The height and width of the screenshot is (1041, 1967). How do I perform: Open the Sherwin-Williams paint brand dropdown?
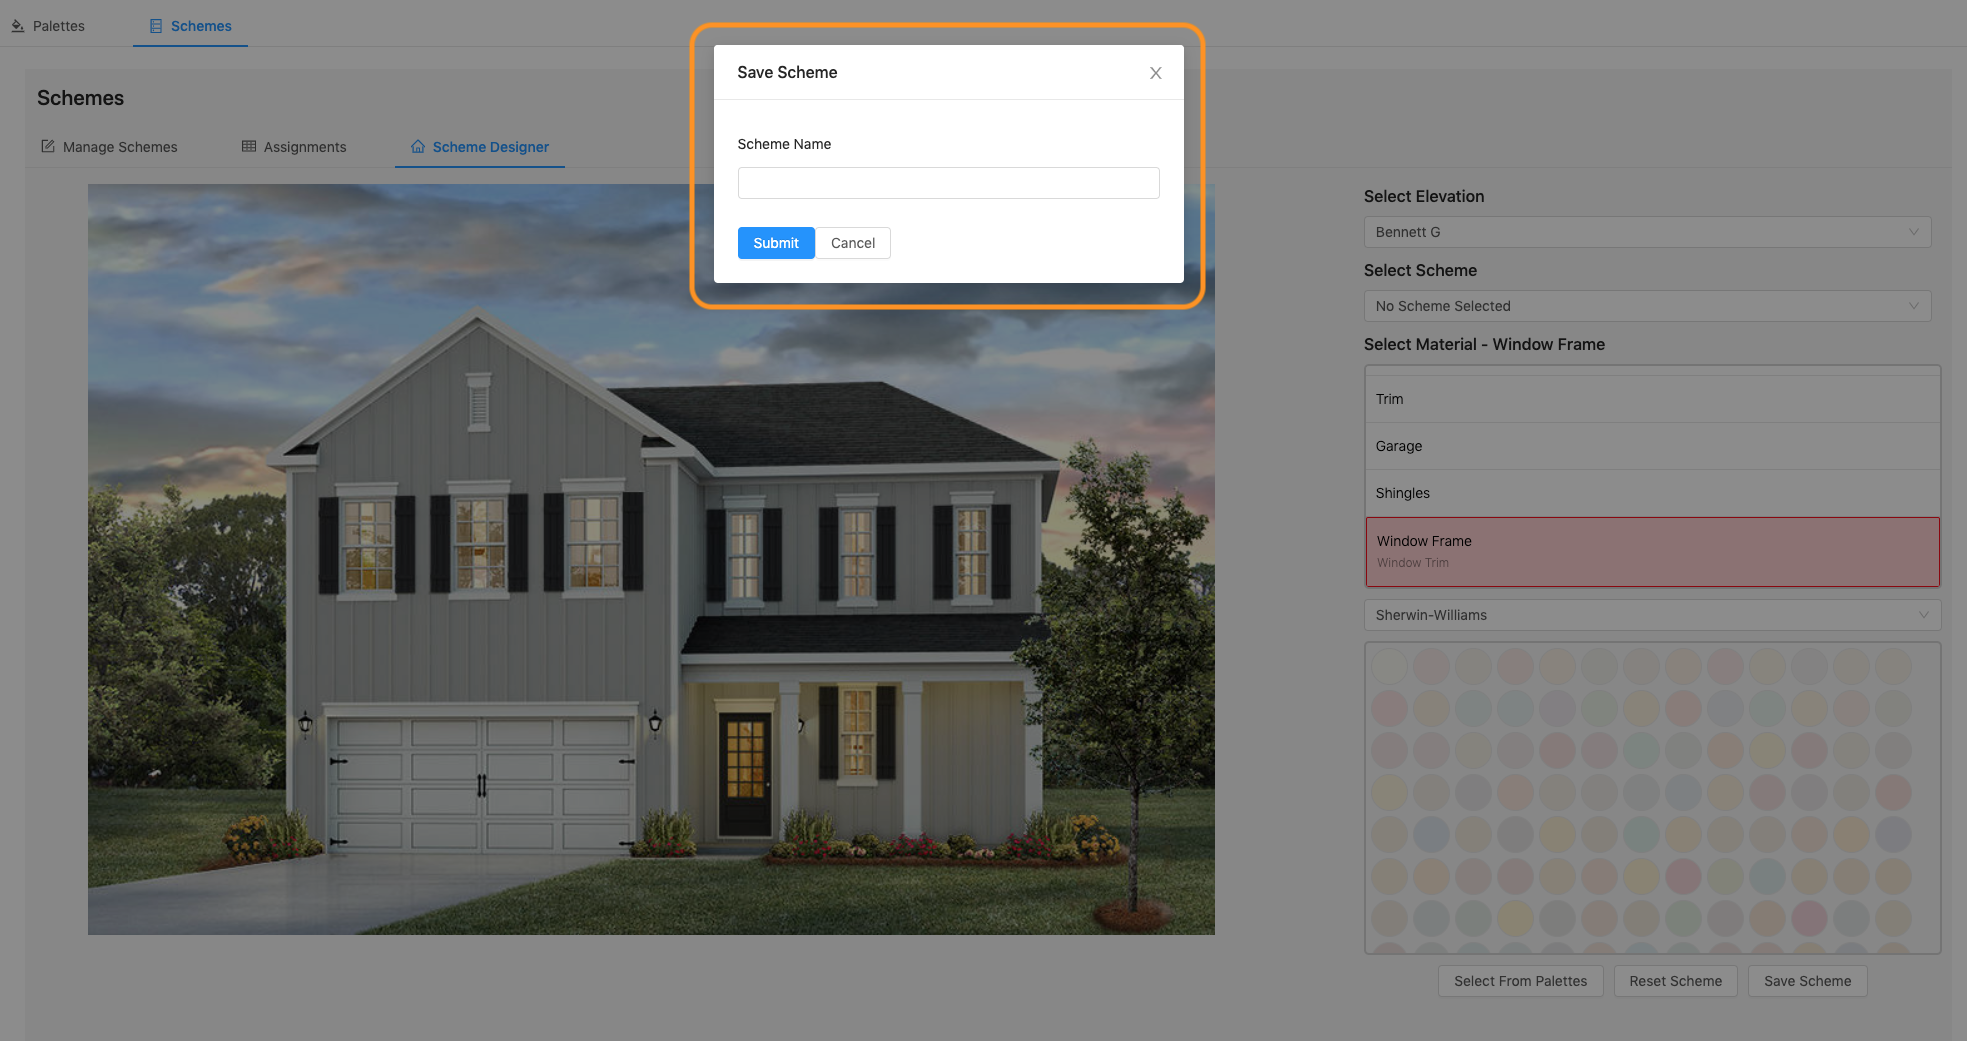[x=1651, y=614]
